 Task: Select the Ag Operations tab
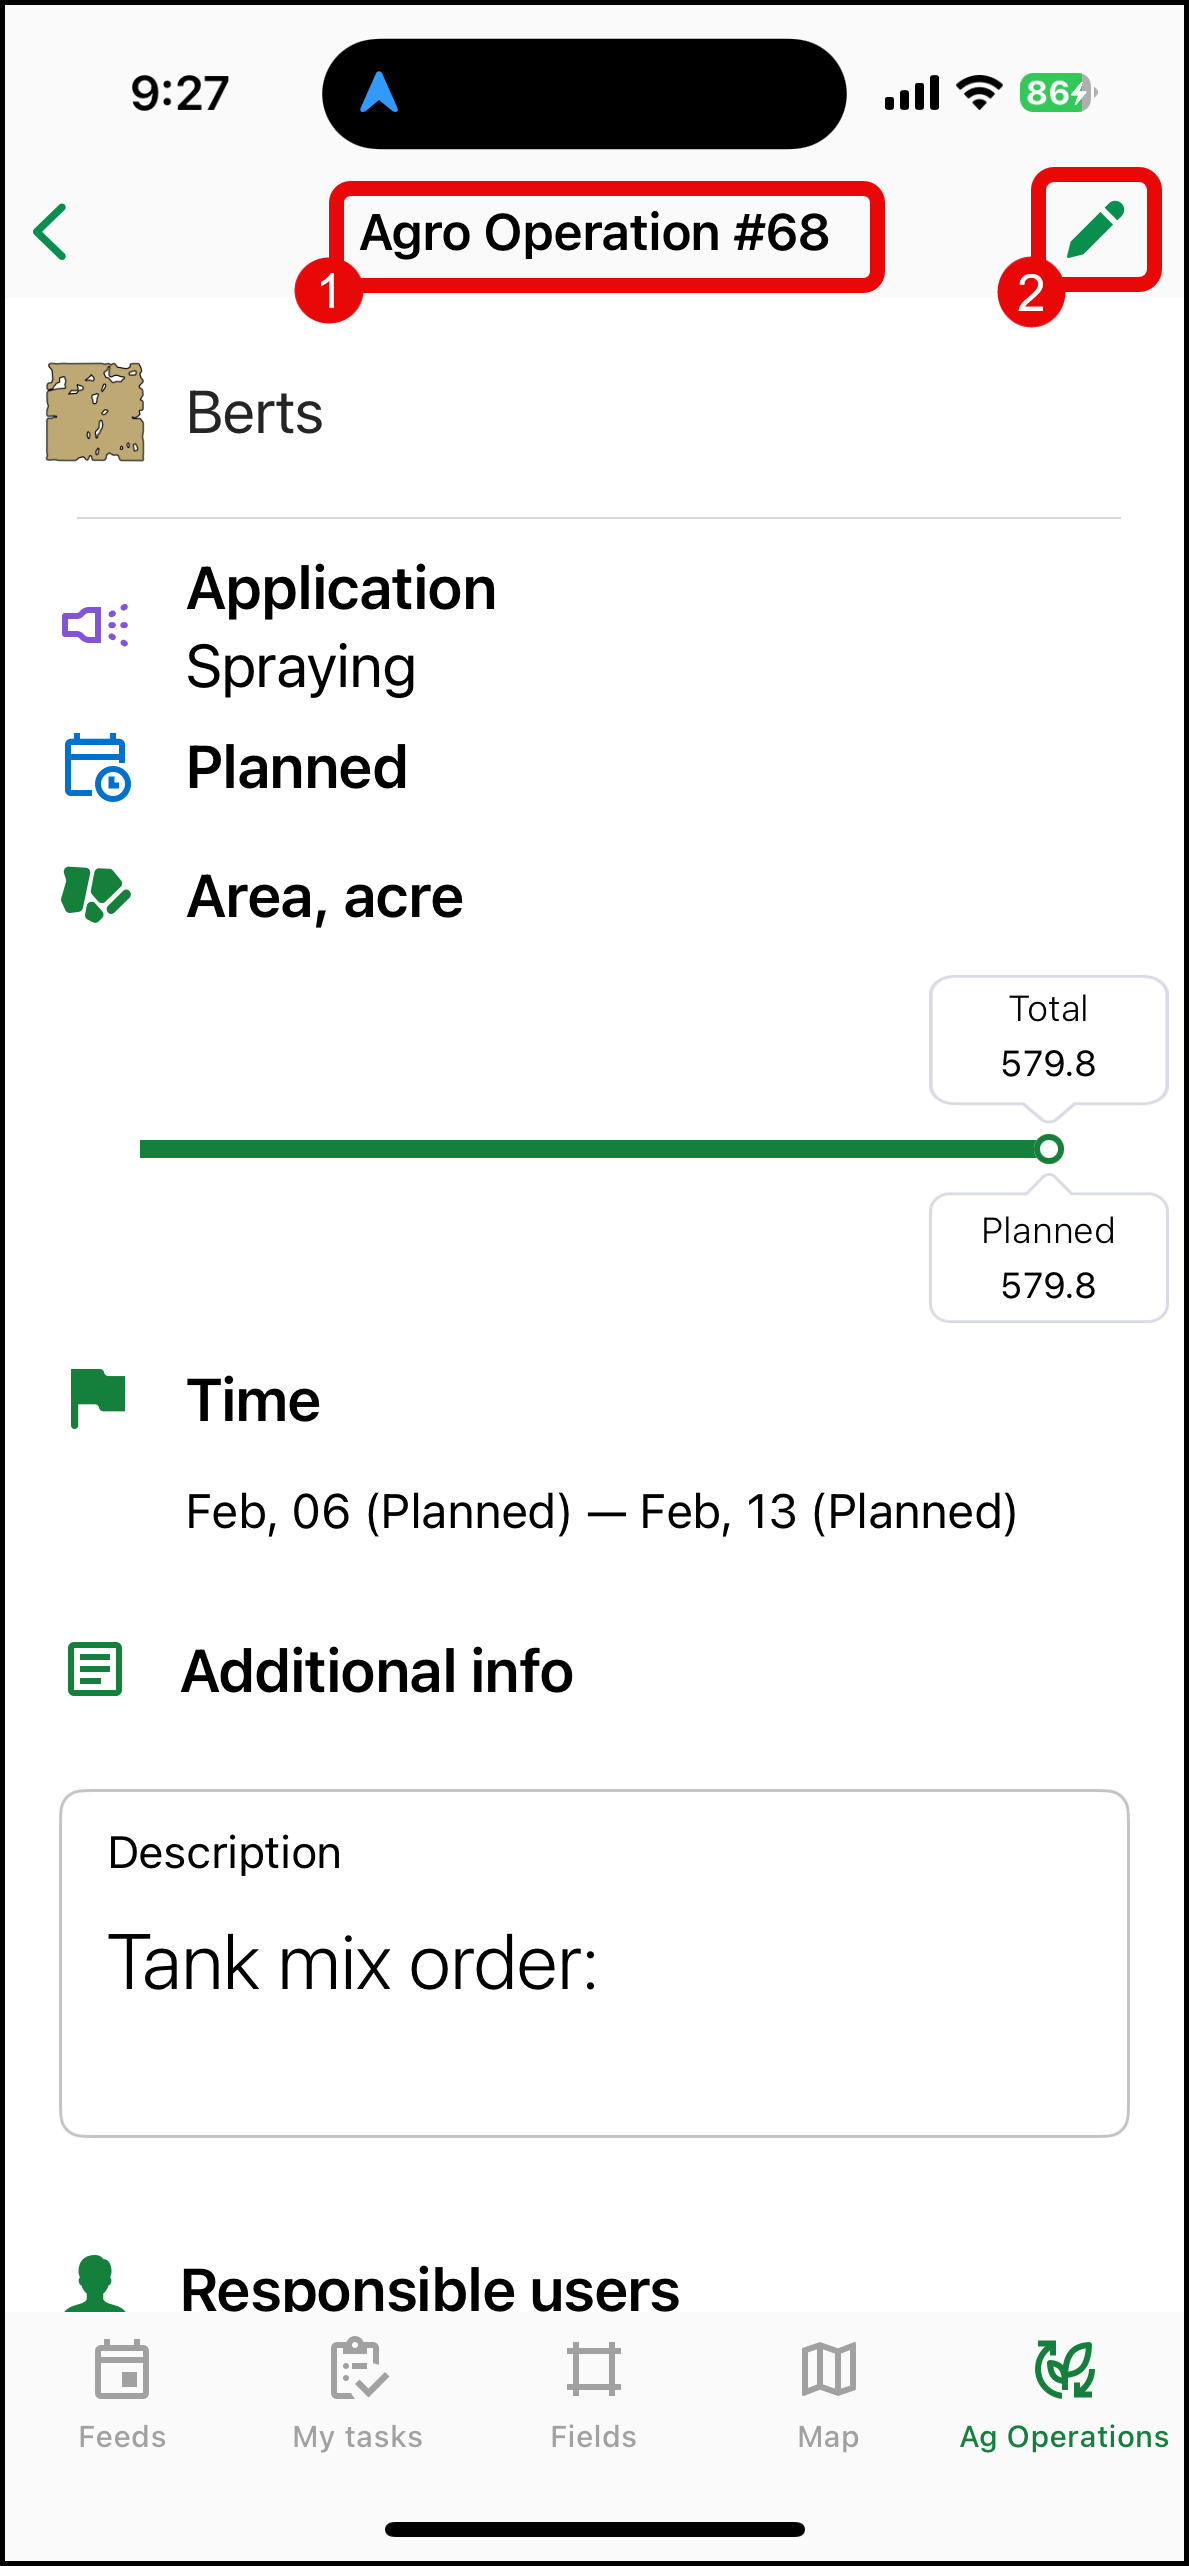[1064, 2393]
